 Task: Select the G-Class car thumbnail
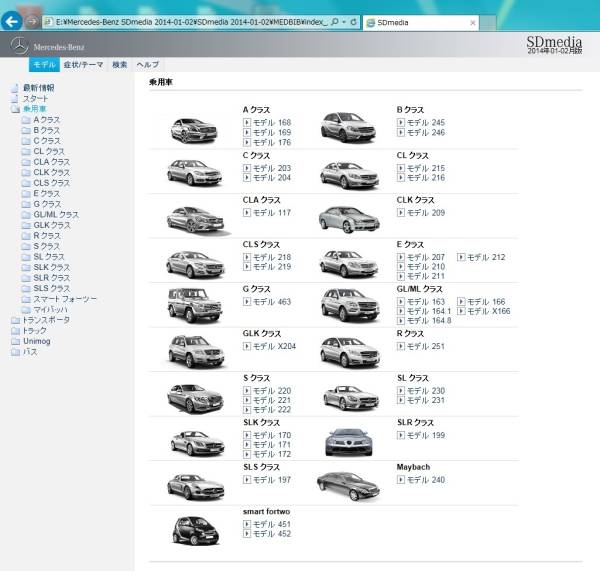click(195, 305)
